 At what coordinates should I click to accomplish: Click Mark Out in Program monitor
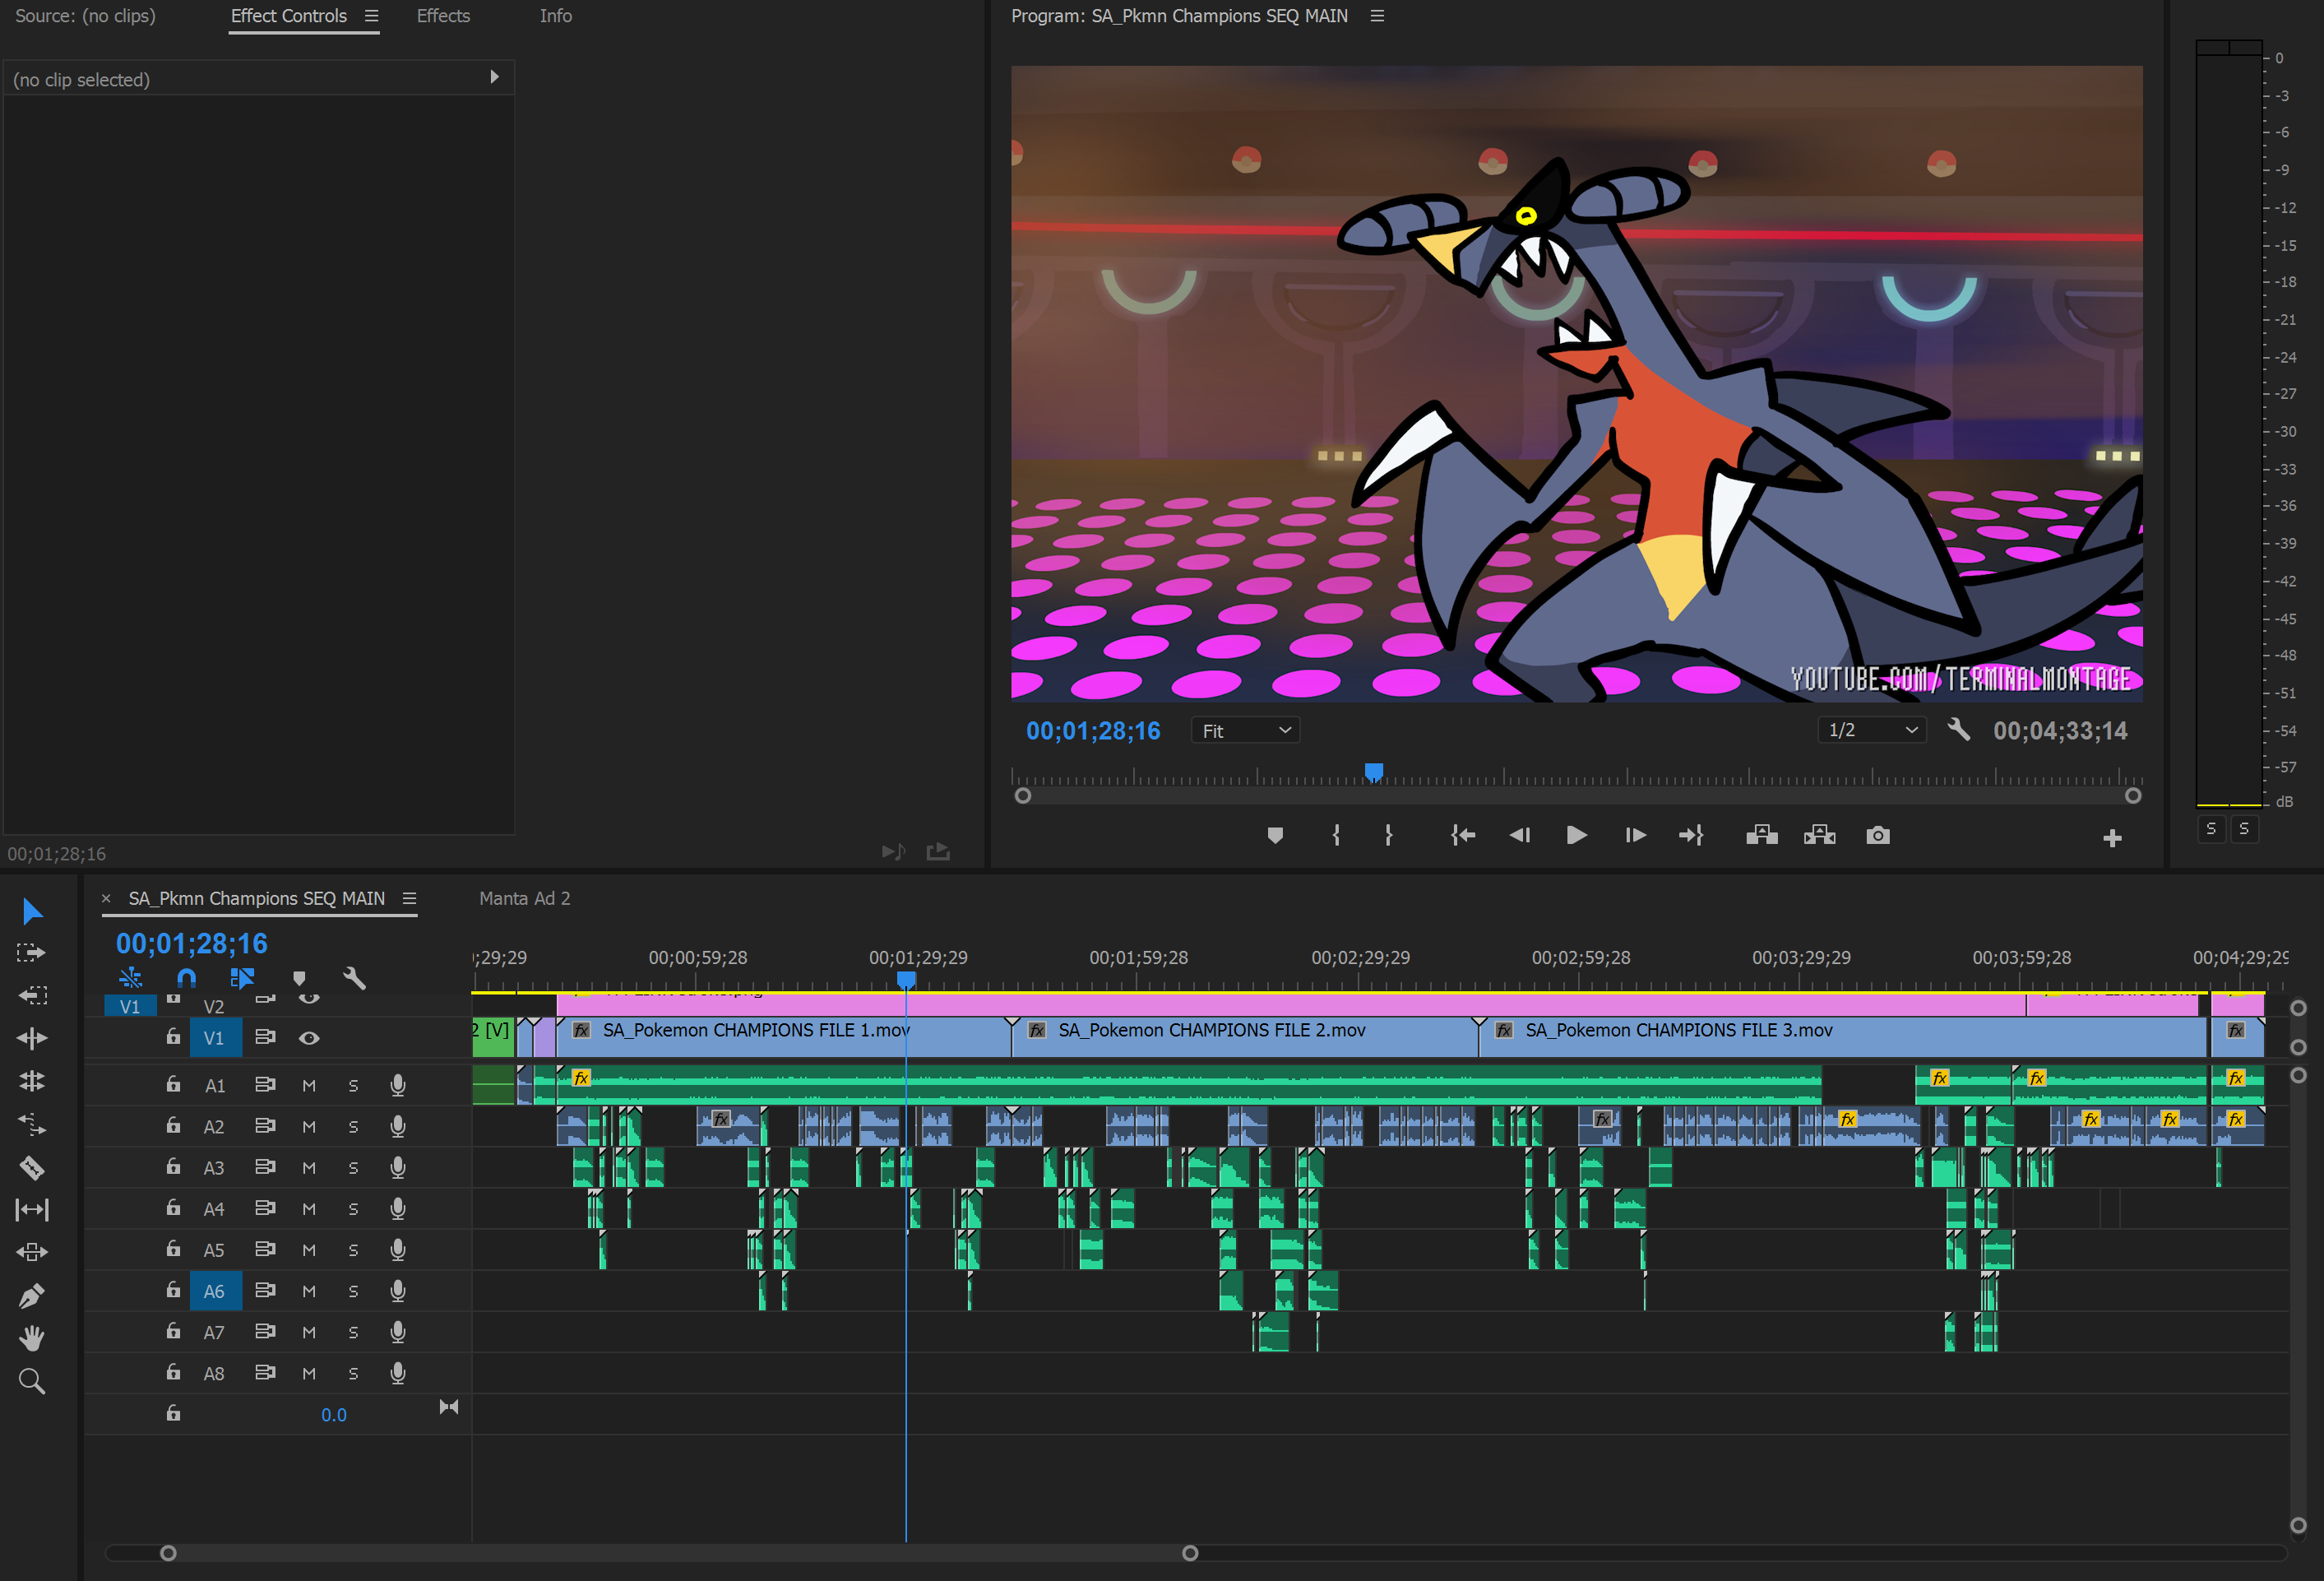click(x=1389, y=836)
